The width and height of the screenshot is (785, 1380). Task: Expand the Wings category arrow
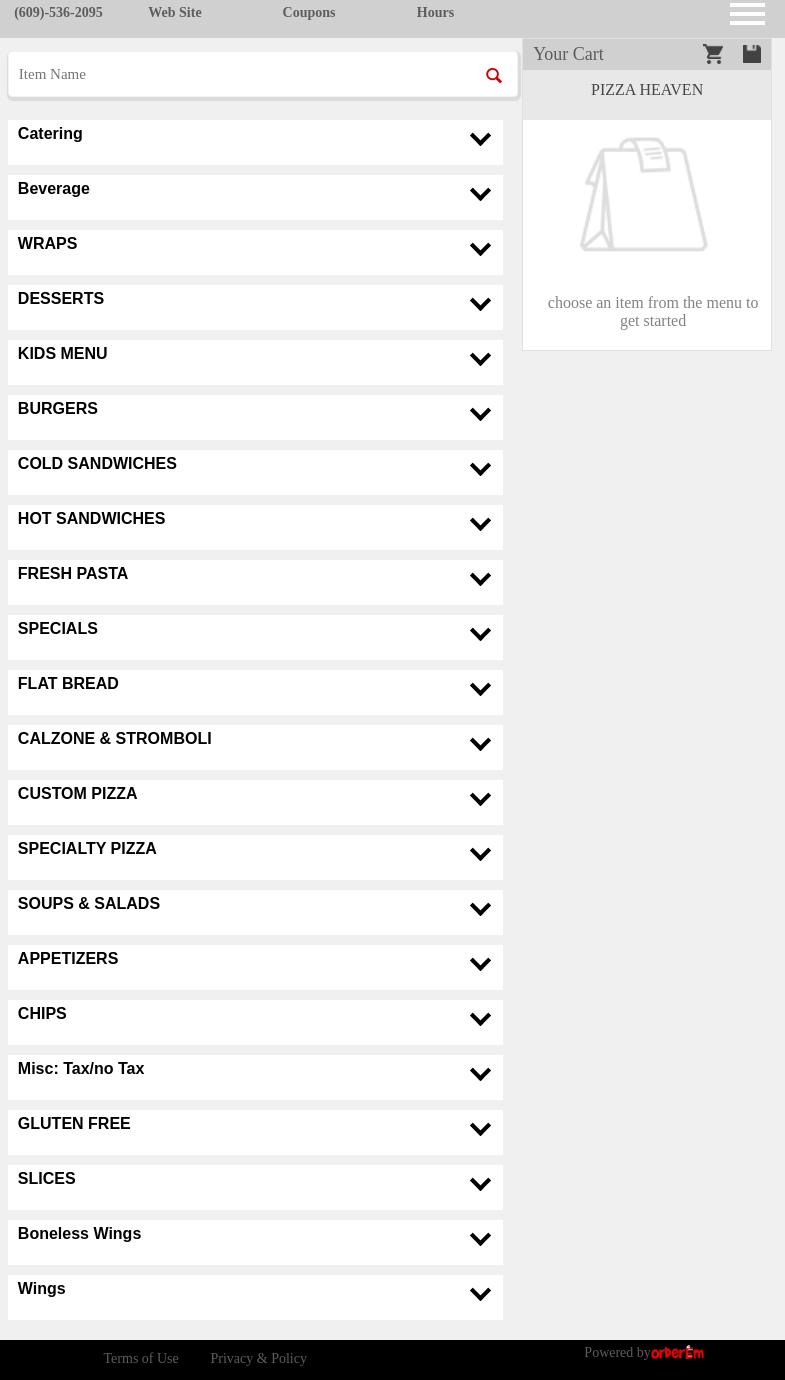(x=480, y=1295)
